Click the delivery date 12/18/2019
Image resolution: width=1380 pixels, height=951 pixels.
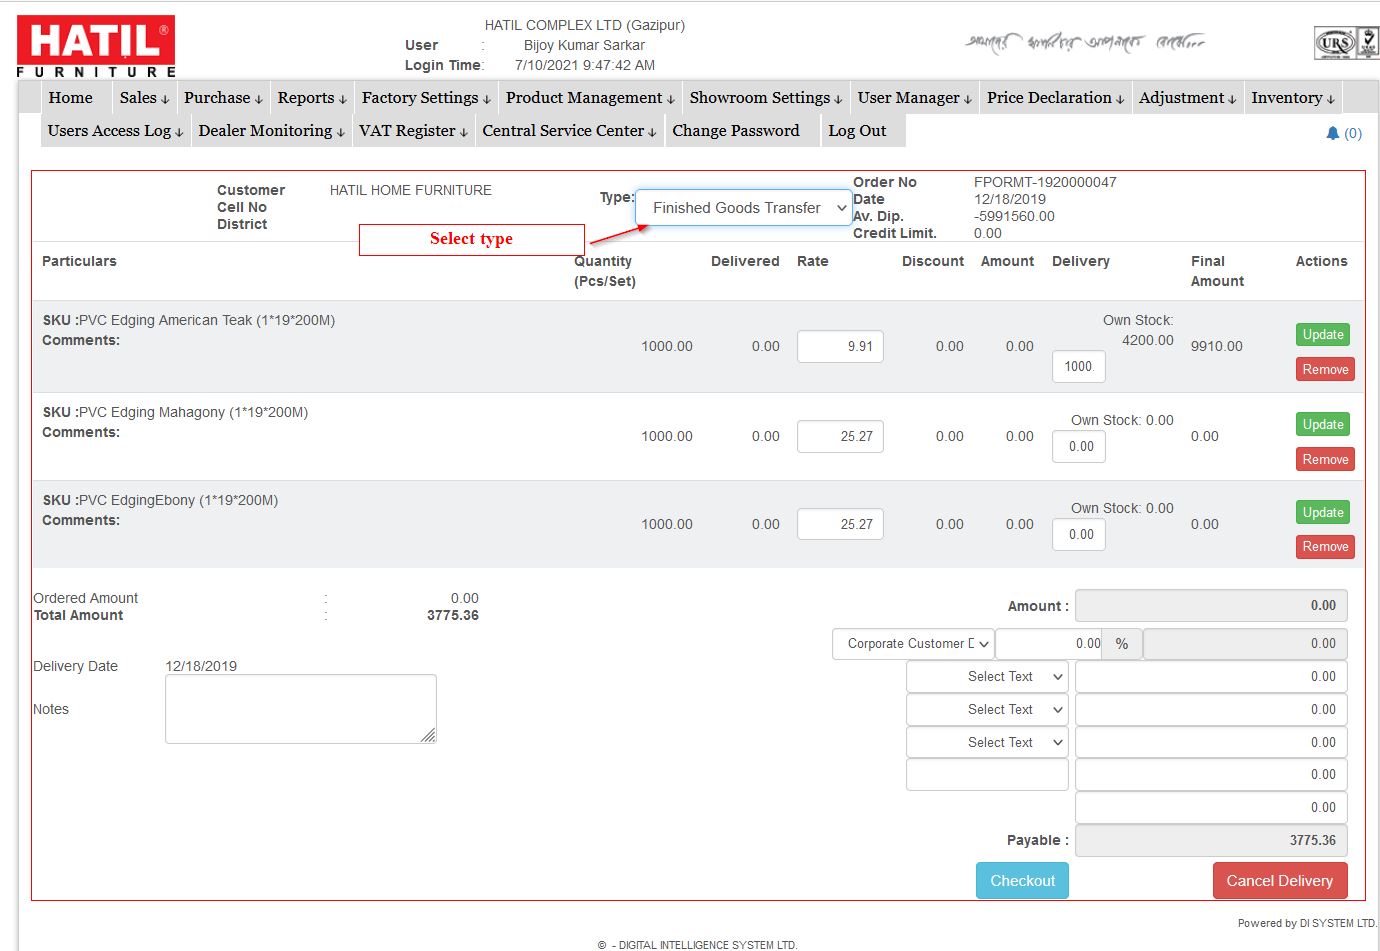click(x=201, y=667)
